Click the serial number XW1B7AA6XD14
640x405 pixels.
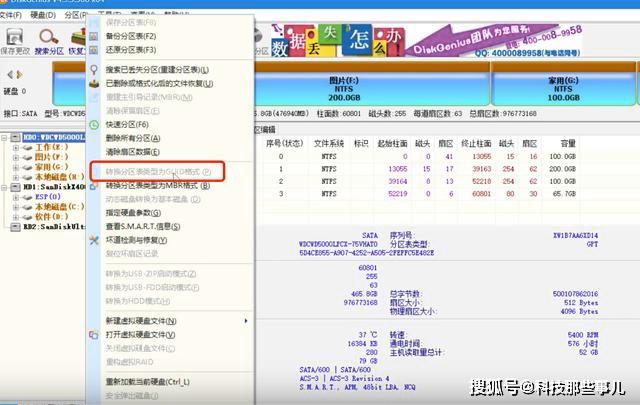(x=575, y=236)
